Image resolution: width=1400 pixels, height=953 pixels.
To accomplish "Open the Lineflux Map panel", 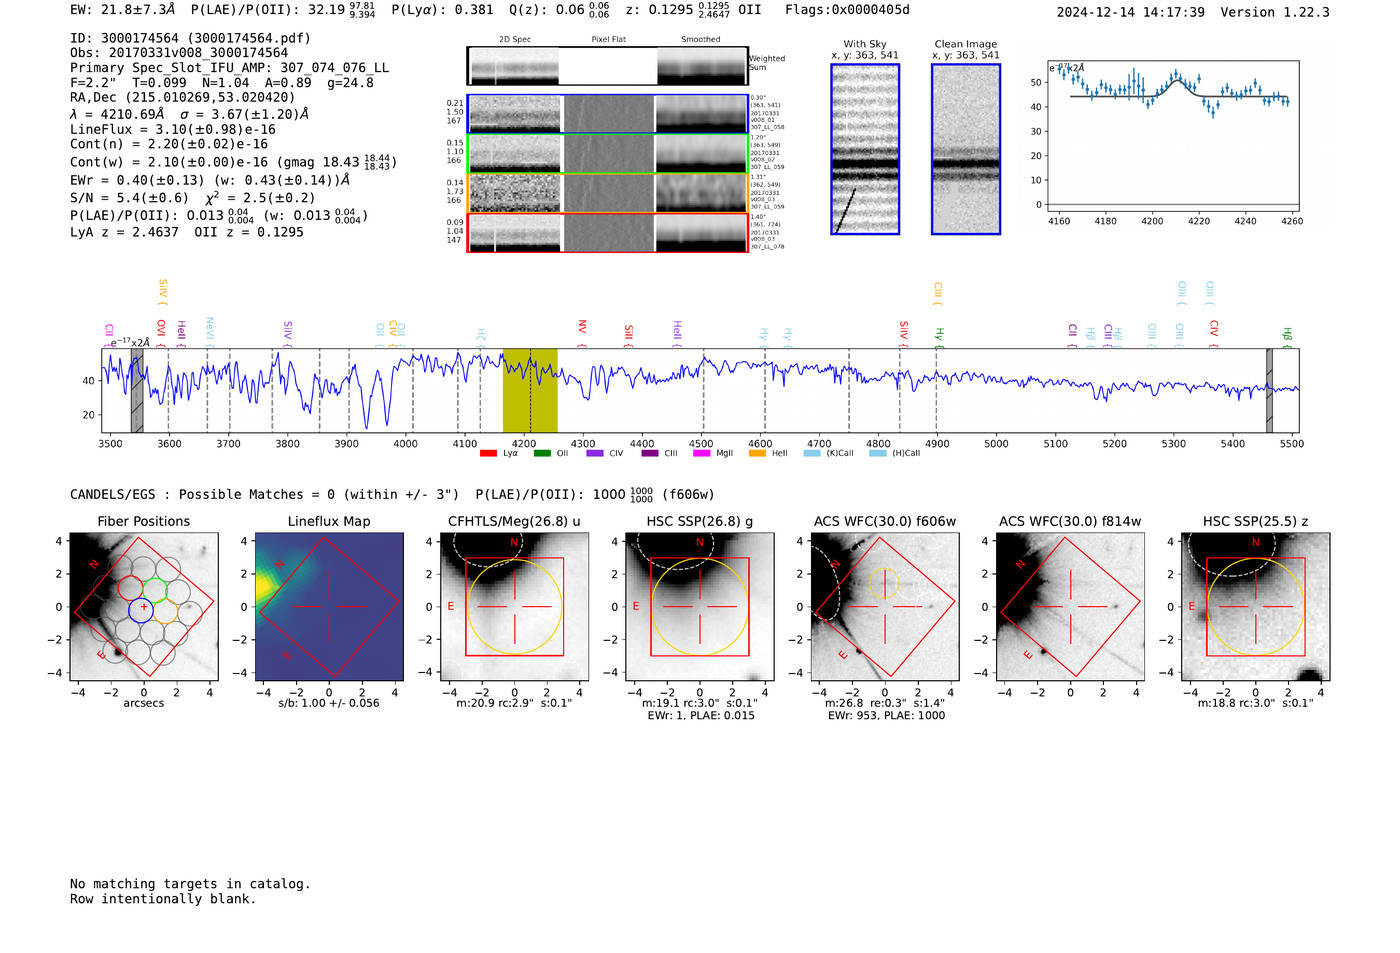I will 329,607.
